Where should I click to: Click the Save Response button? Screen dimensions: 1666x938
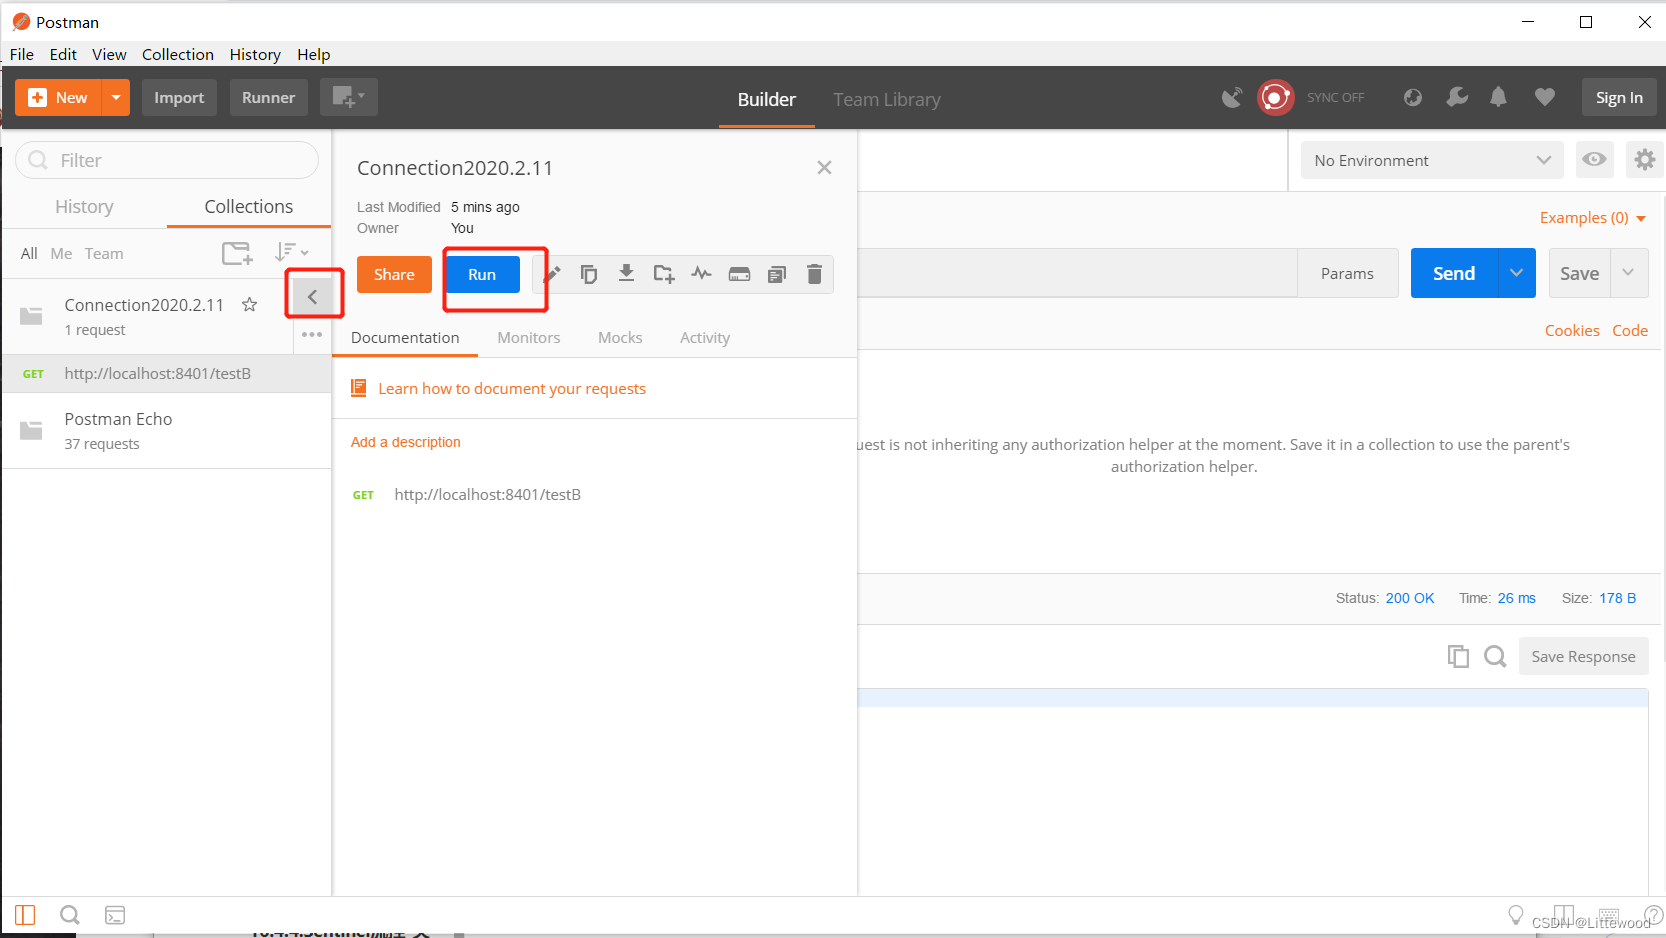pyautogui.click(x=1583, y=656)
